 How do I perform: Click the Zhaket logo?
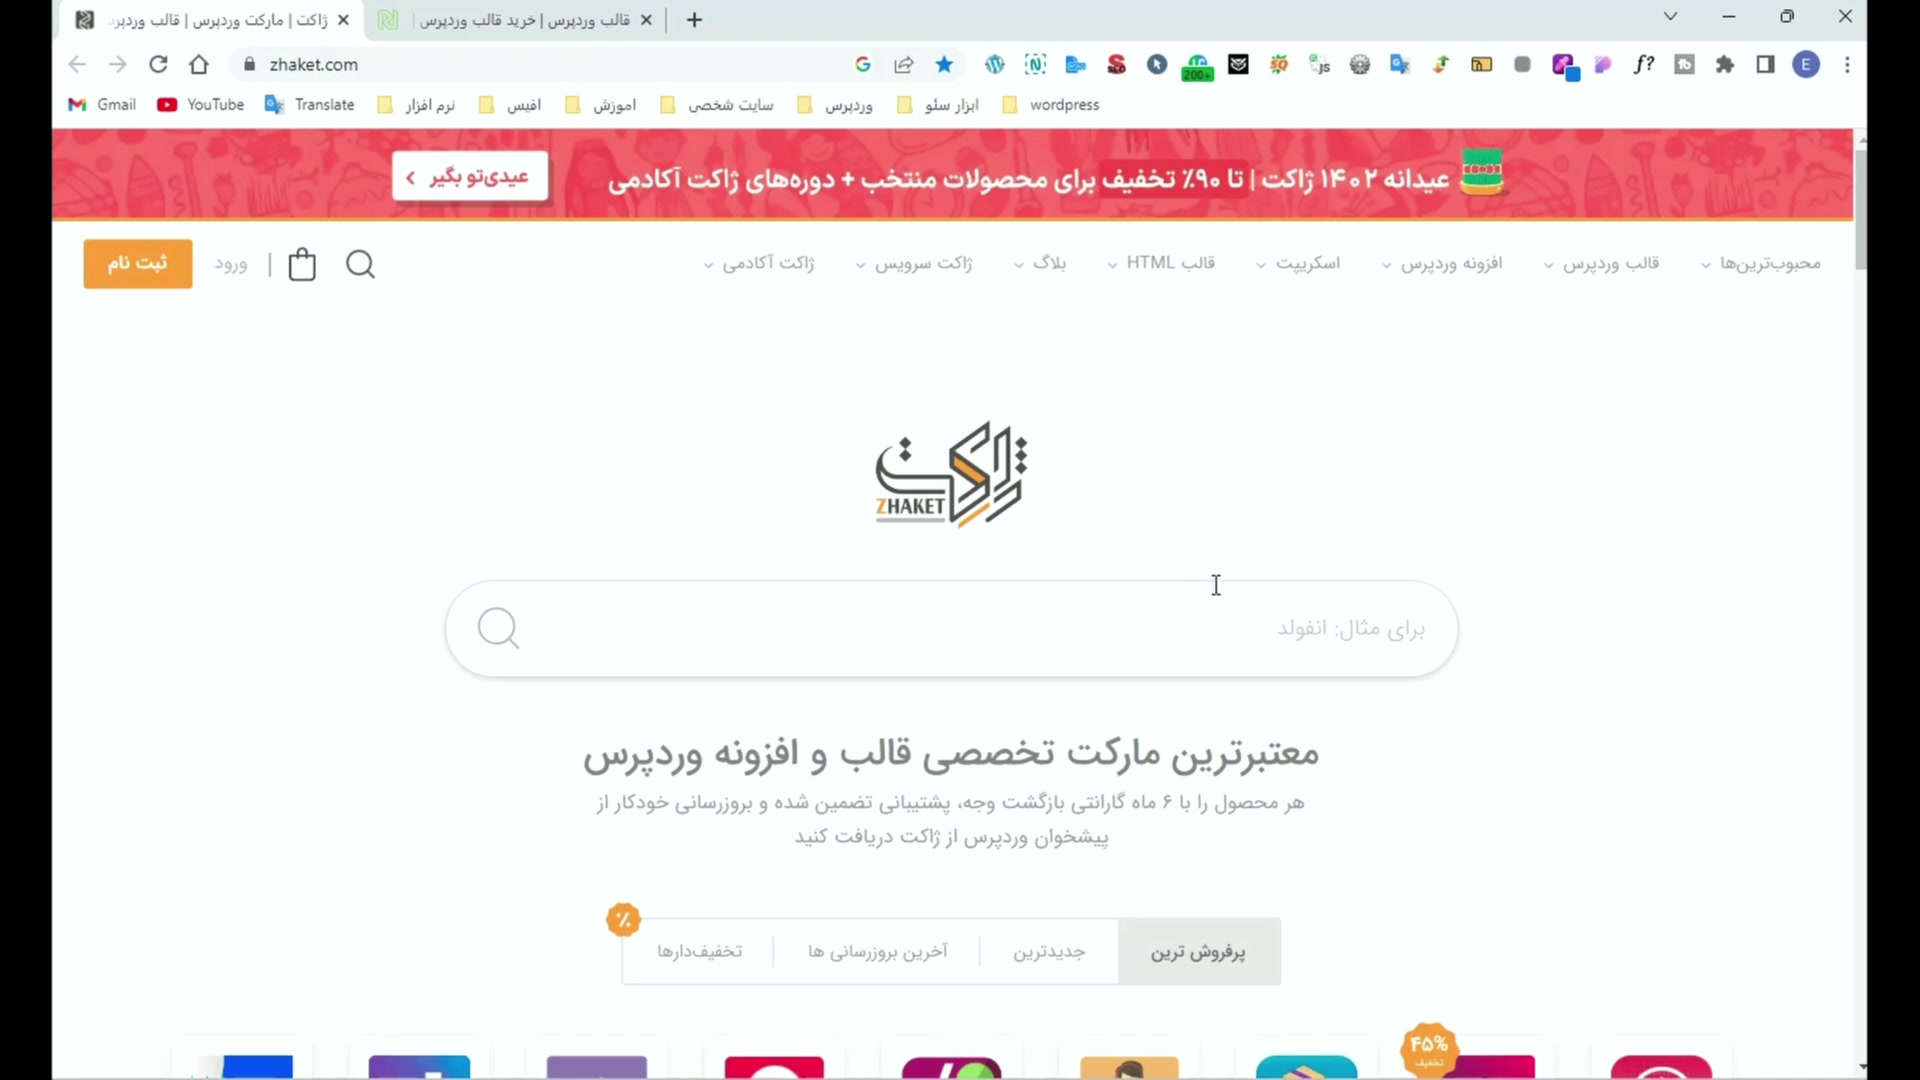(x=951, y=474)
